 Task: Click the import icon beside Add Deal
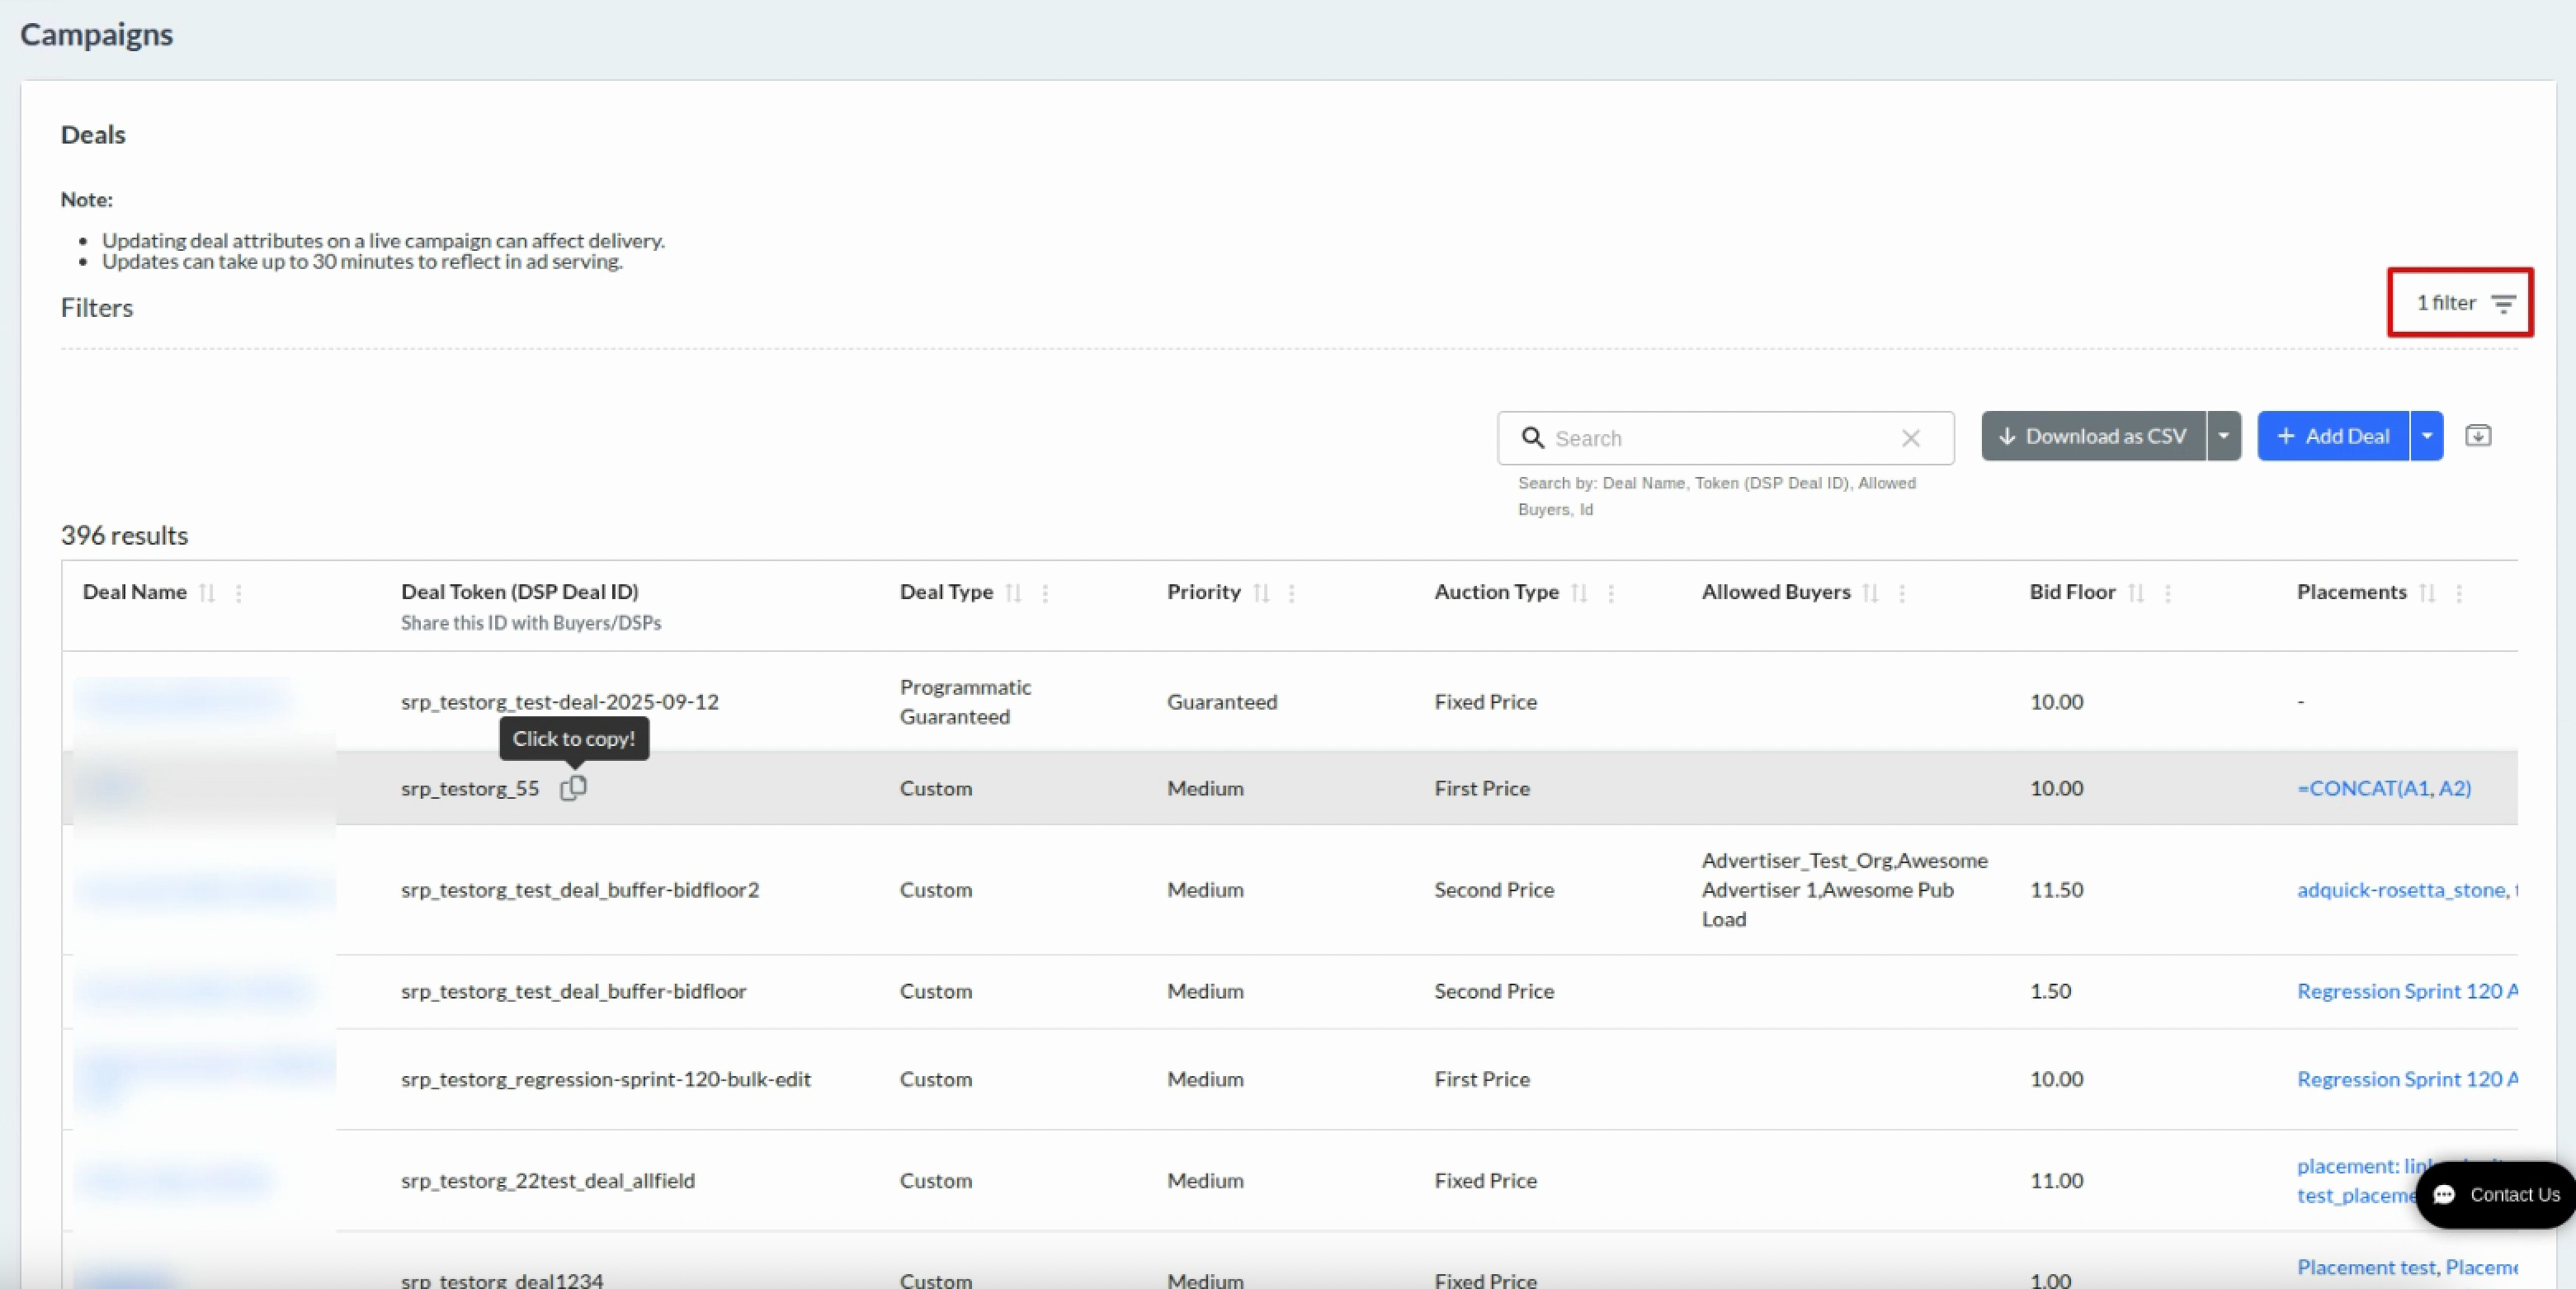[2477, 436]
